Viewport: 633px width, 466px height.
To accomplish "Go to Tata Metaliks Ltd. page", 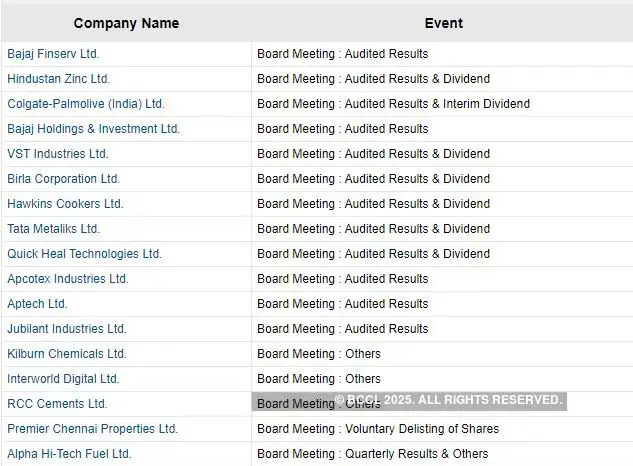I will coord(53,229).
